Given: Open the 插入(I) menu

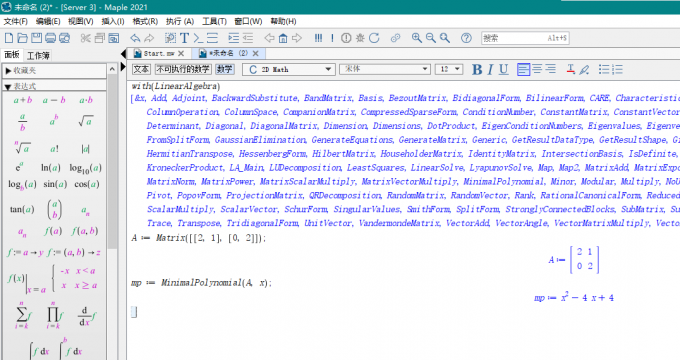Looking at the screenshot, I should pyautogui.click(x=113, y=21).
